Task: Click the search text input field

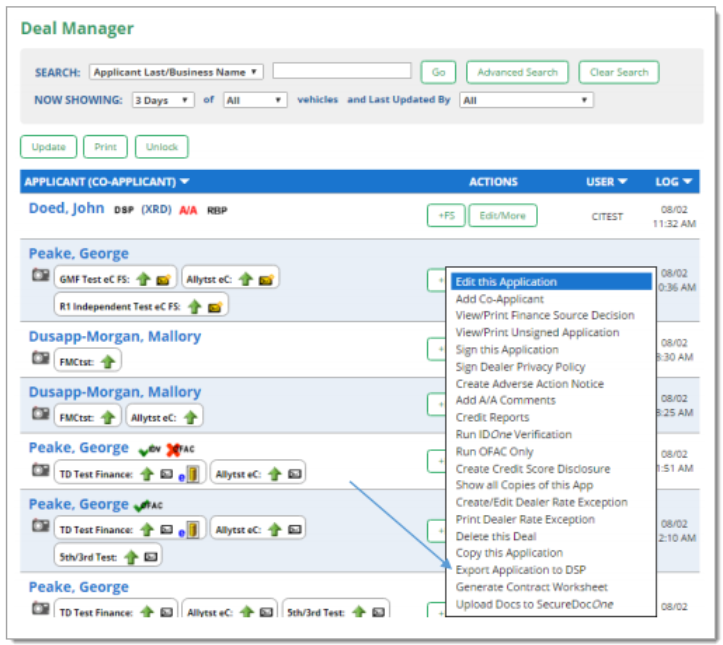Action: tap(342, 71)
